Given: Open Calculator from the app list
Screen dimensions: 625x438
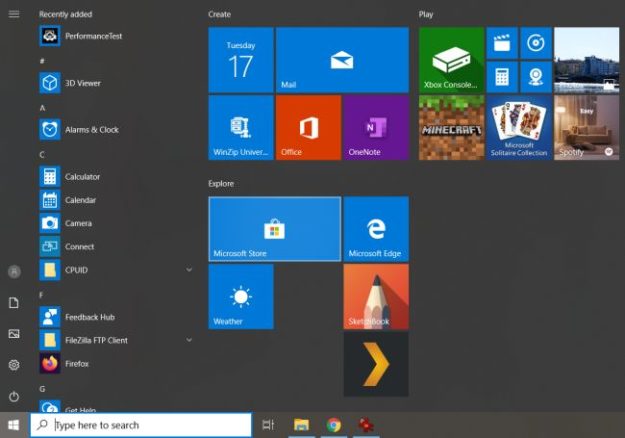Looking at the screenshot, I should 116,177.
